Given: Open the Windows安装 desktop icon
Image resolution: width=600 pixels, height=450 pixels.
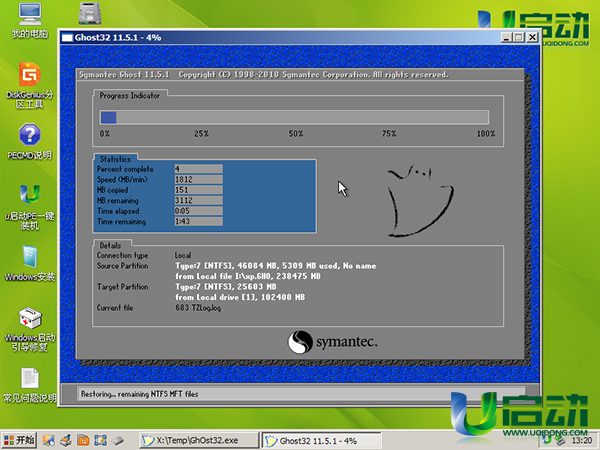Looking at the screenshot, I should click(30, 258).
